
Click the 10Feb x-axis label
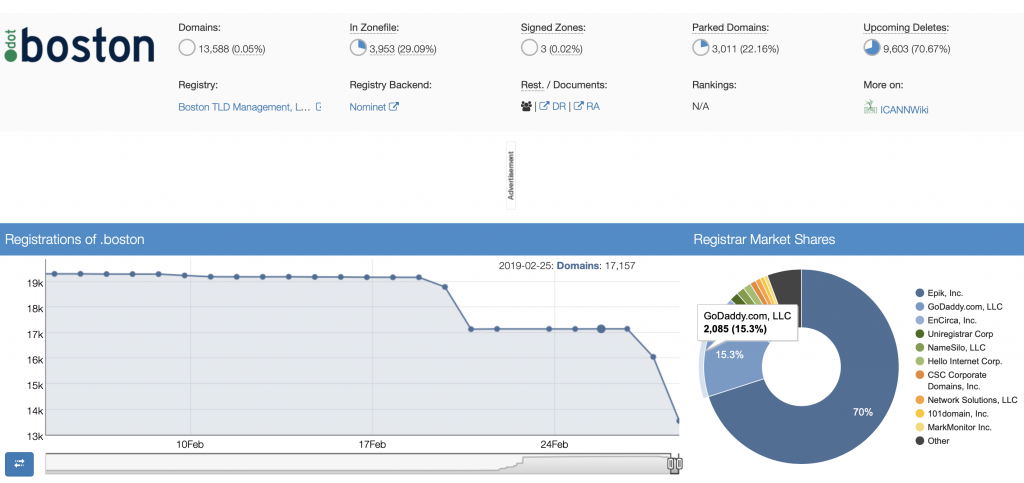click(x=189, y=445)
